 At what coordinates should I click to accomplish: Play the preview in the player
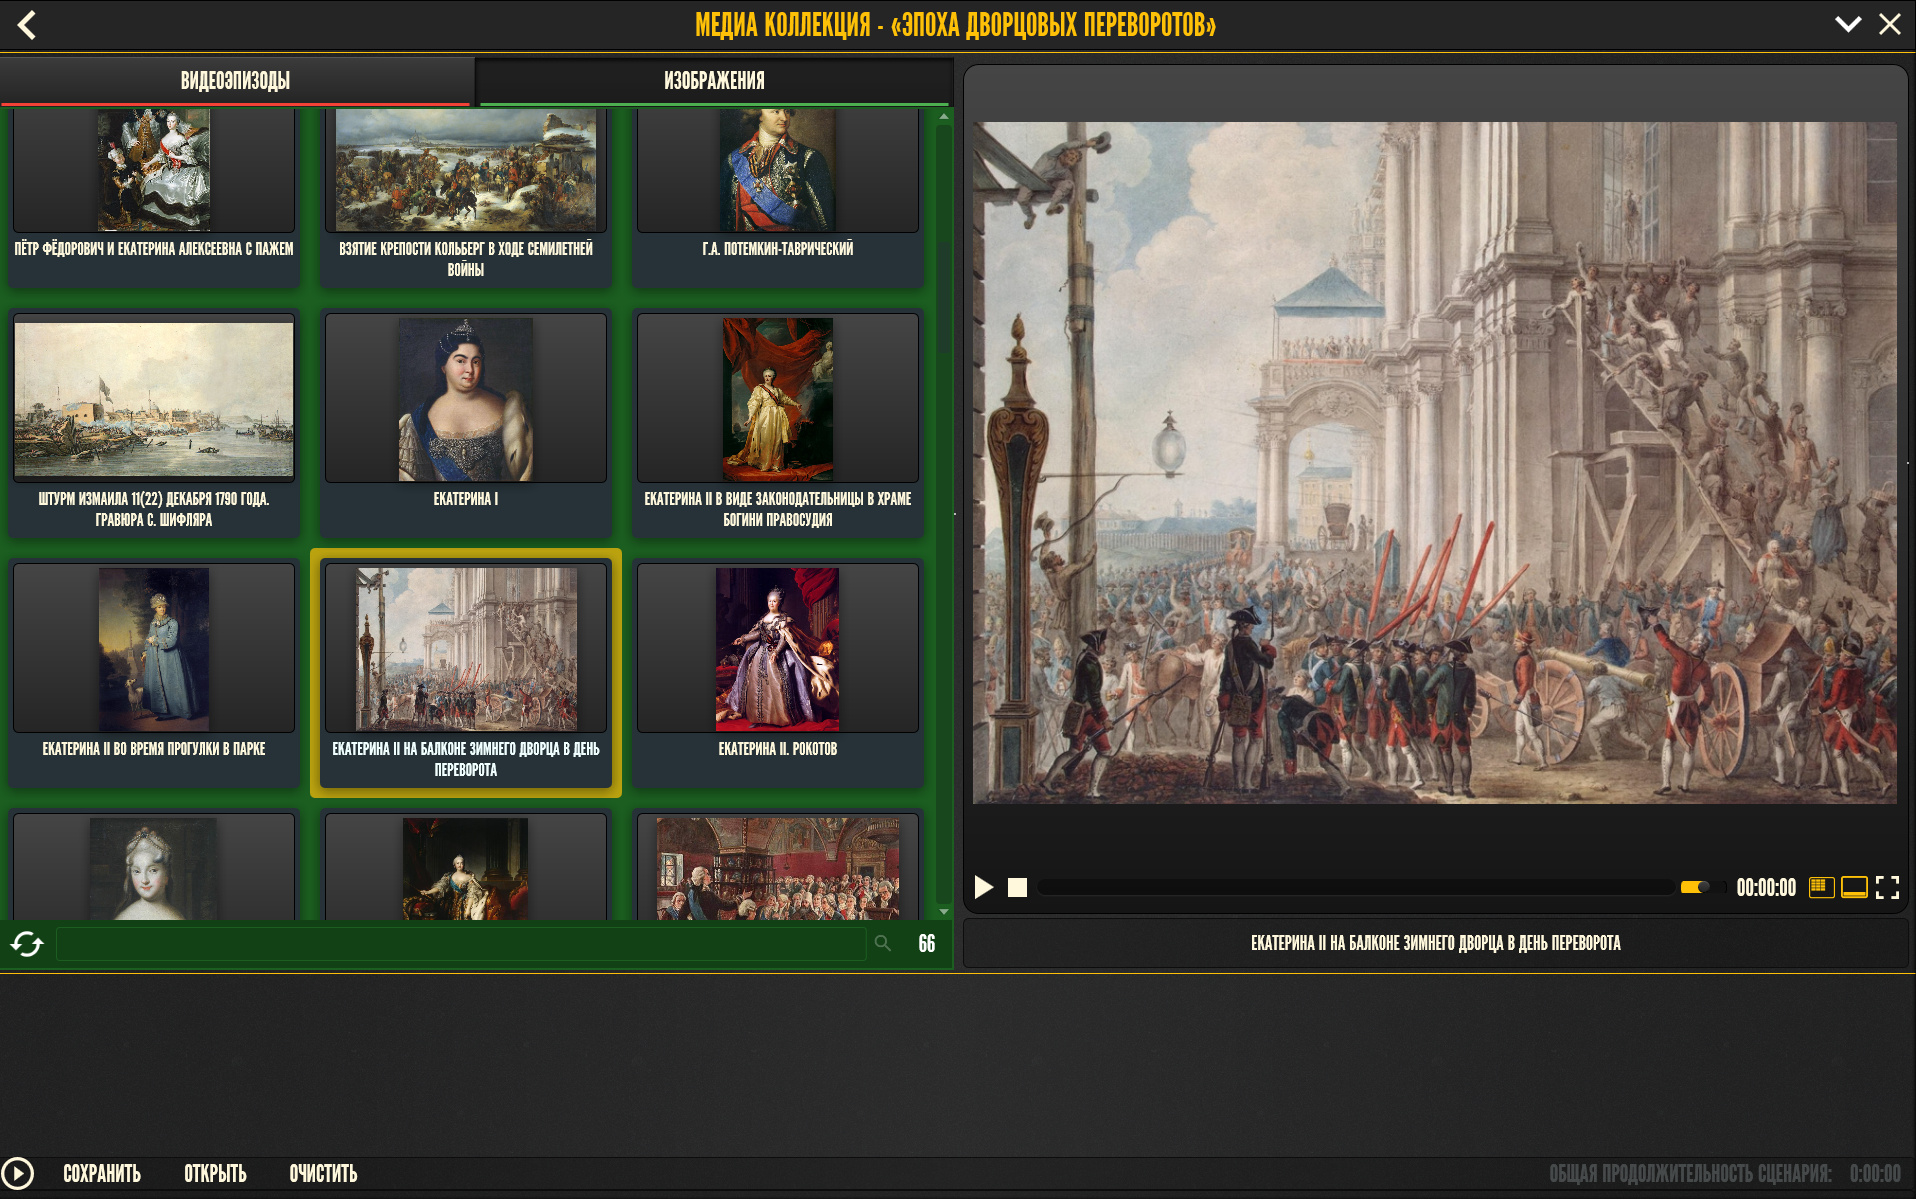tap(984, 887)
